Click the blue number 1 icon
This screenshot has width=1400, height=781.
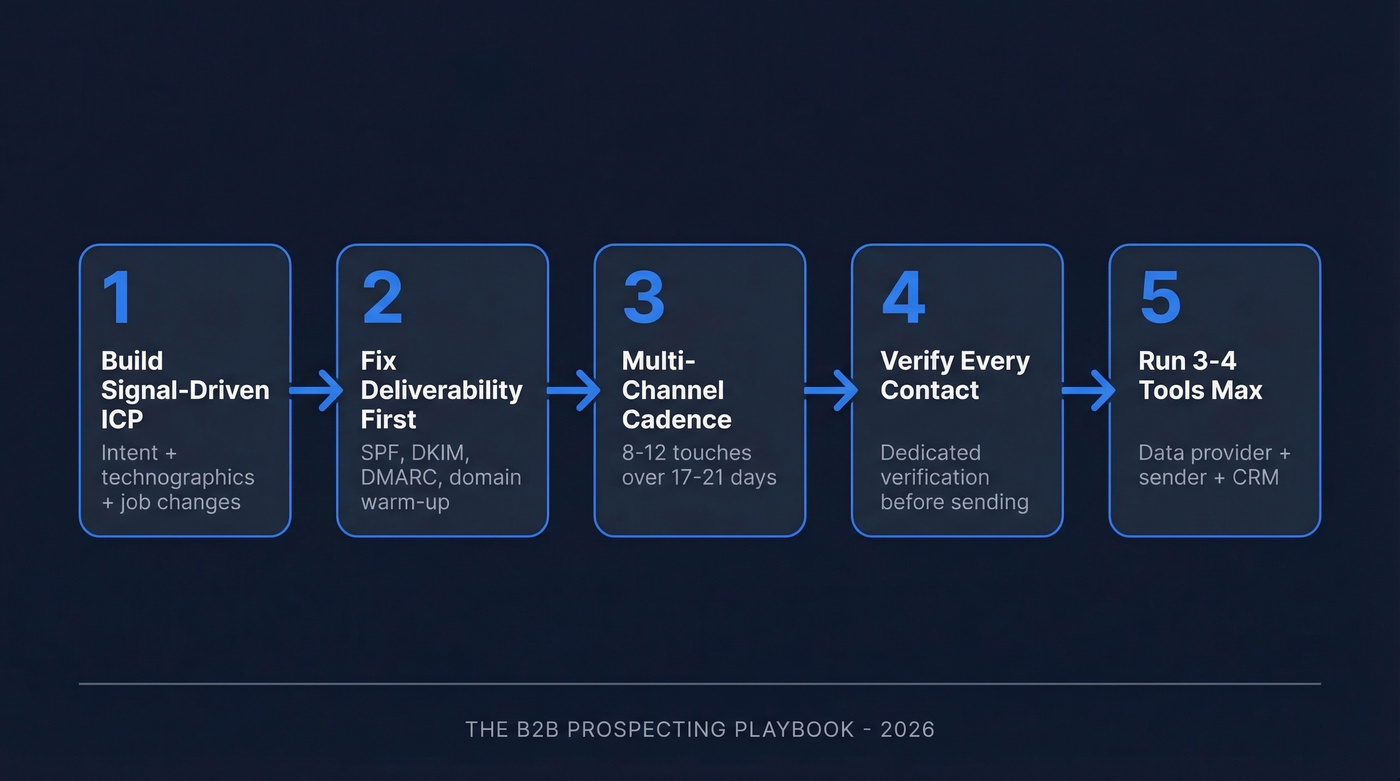point(117,297)
